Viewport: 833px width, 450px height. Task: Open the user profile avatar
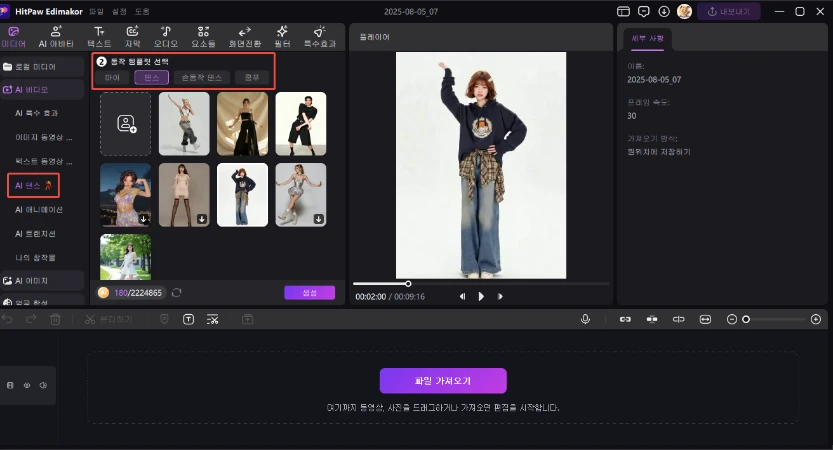coord(684,11)
